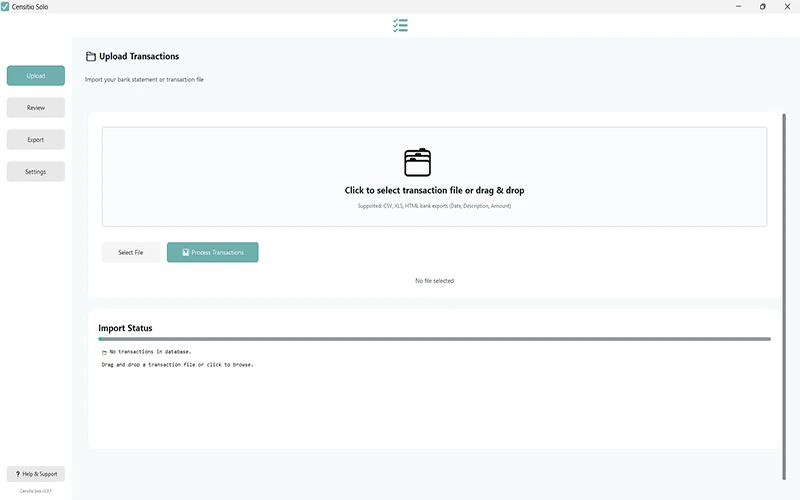This screenshot has width=800, height=500.
Task: Click the Censitio Solo app icon in title bar
Action: click(x=5, y=7)
